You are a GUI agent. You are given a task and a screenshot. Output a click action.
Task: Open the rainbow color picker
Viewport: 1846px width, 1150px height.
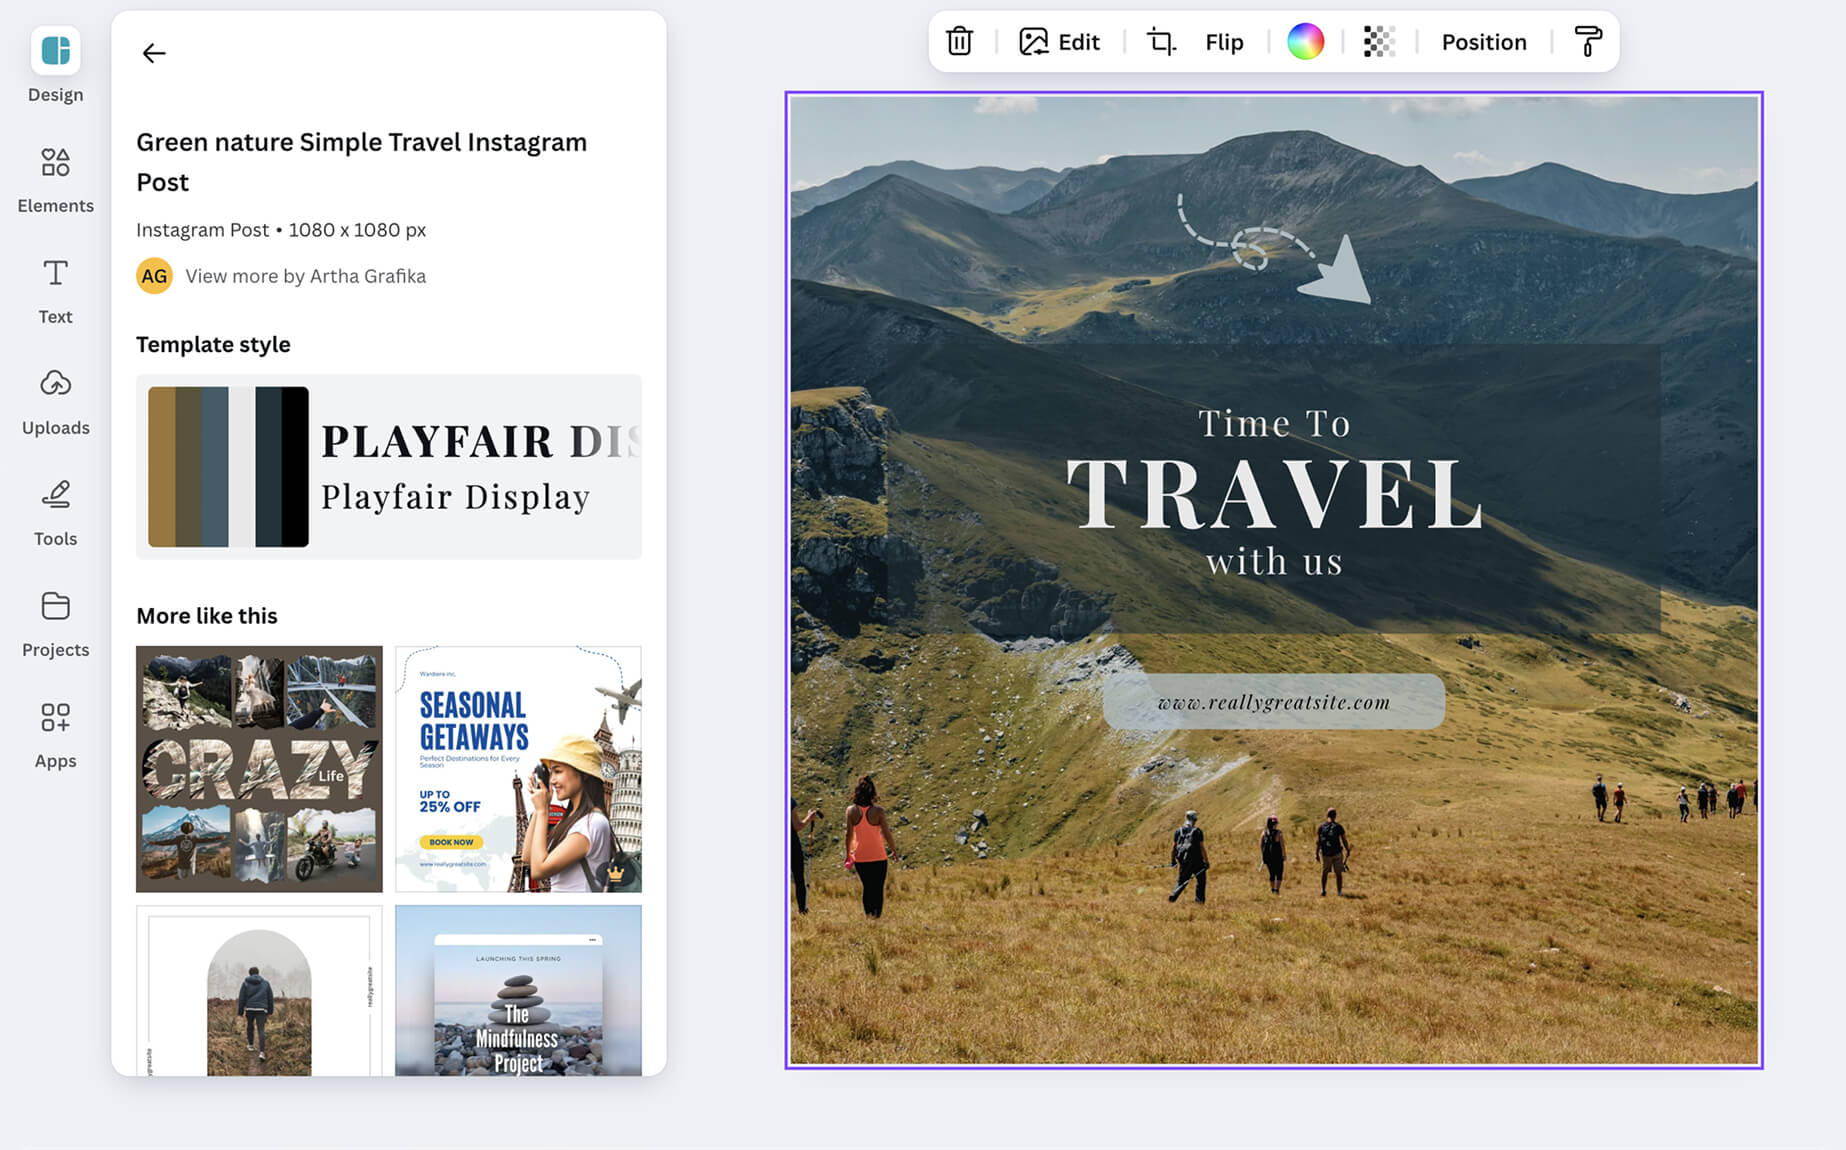[1305, 42]
